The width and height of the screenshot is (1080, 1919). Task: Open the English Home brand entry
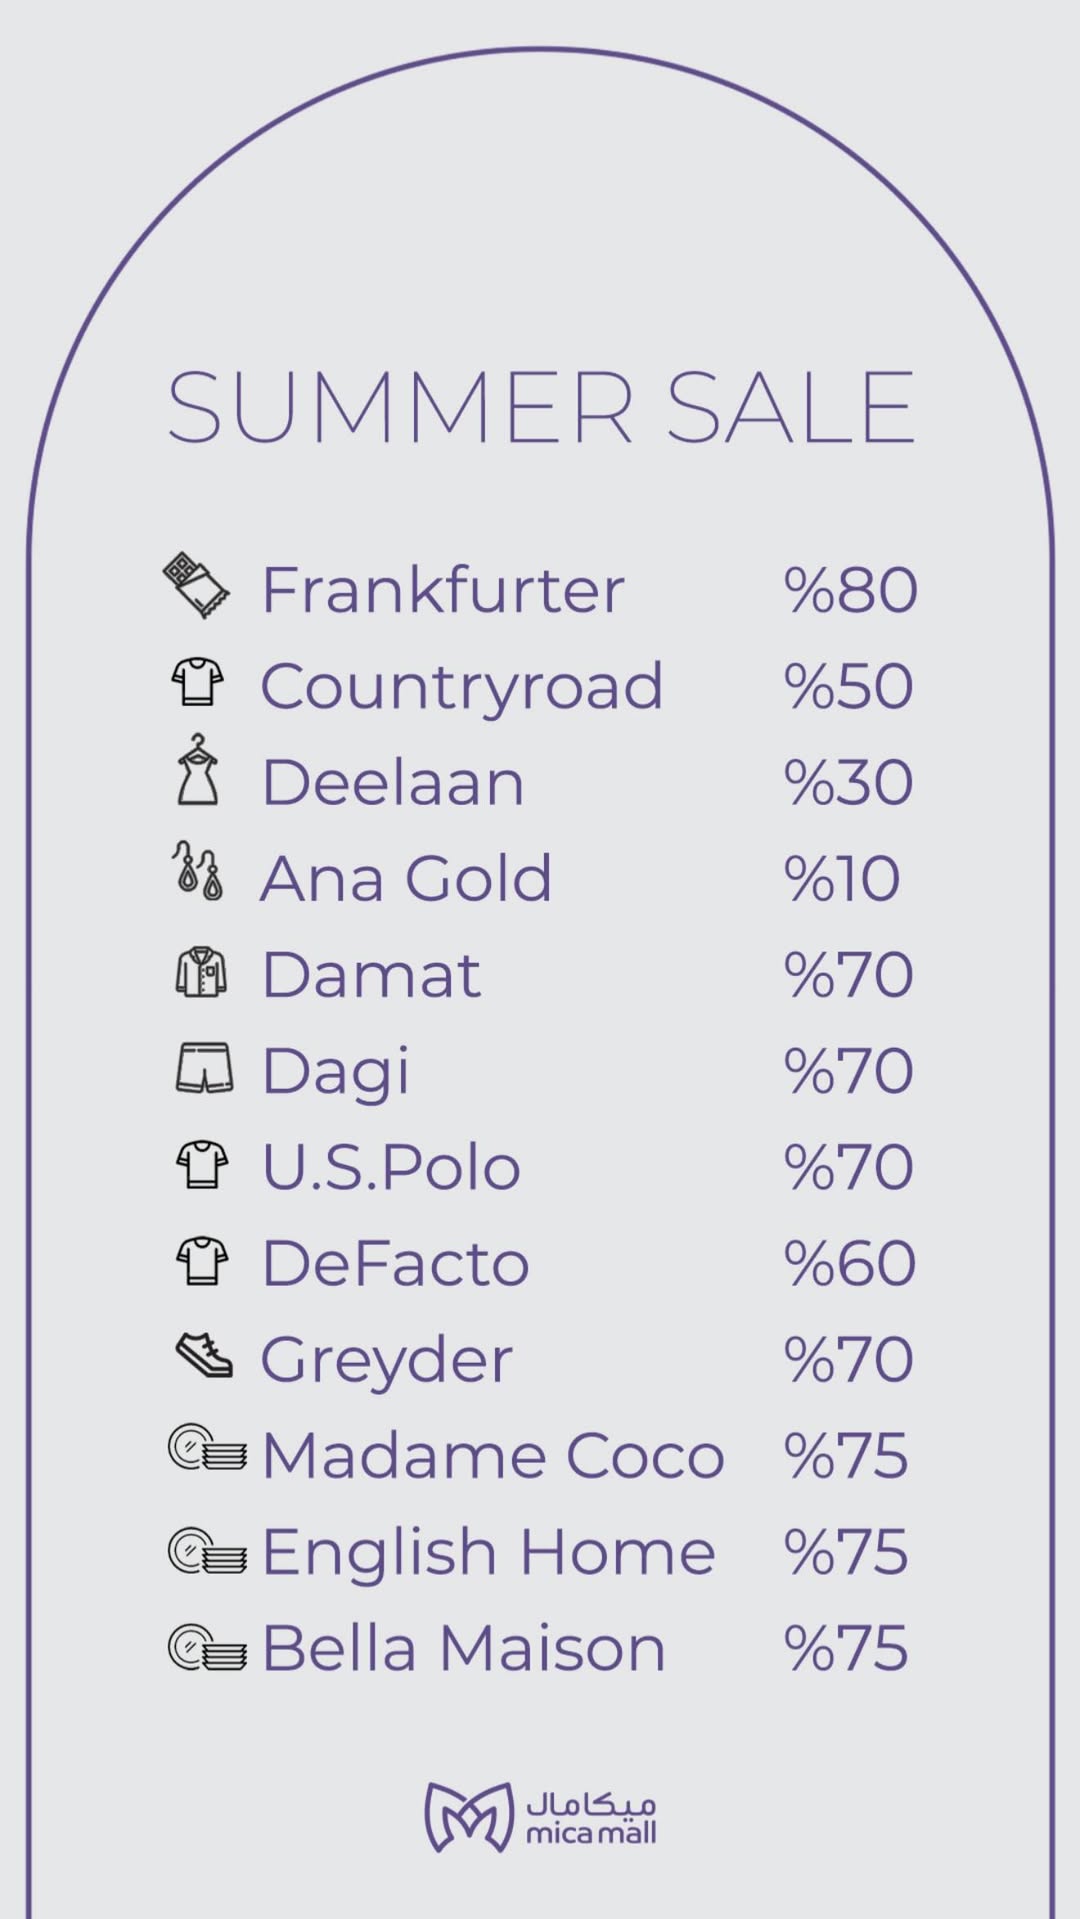click(x=488, y=1552)
